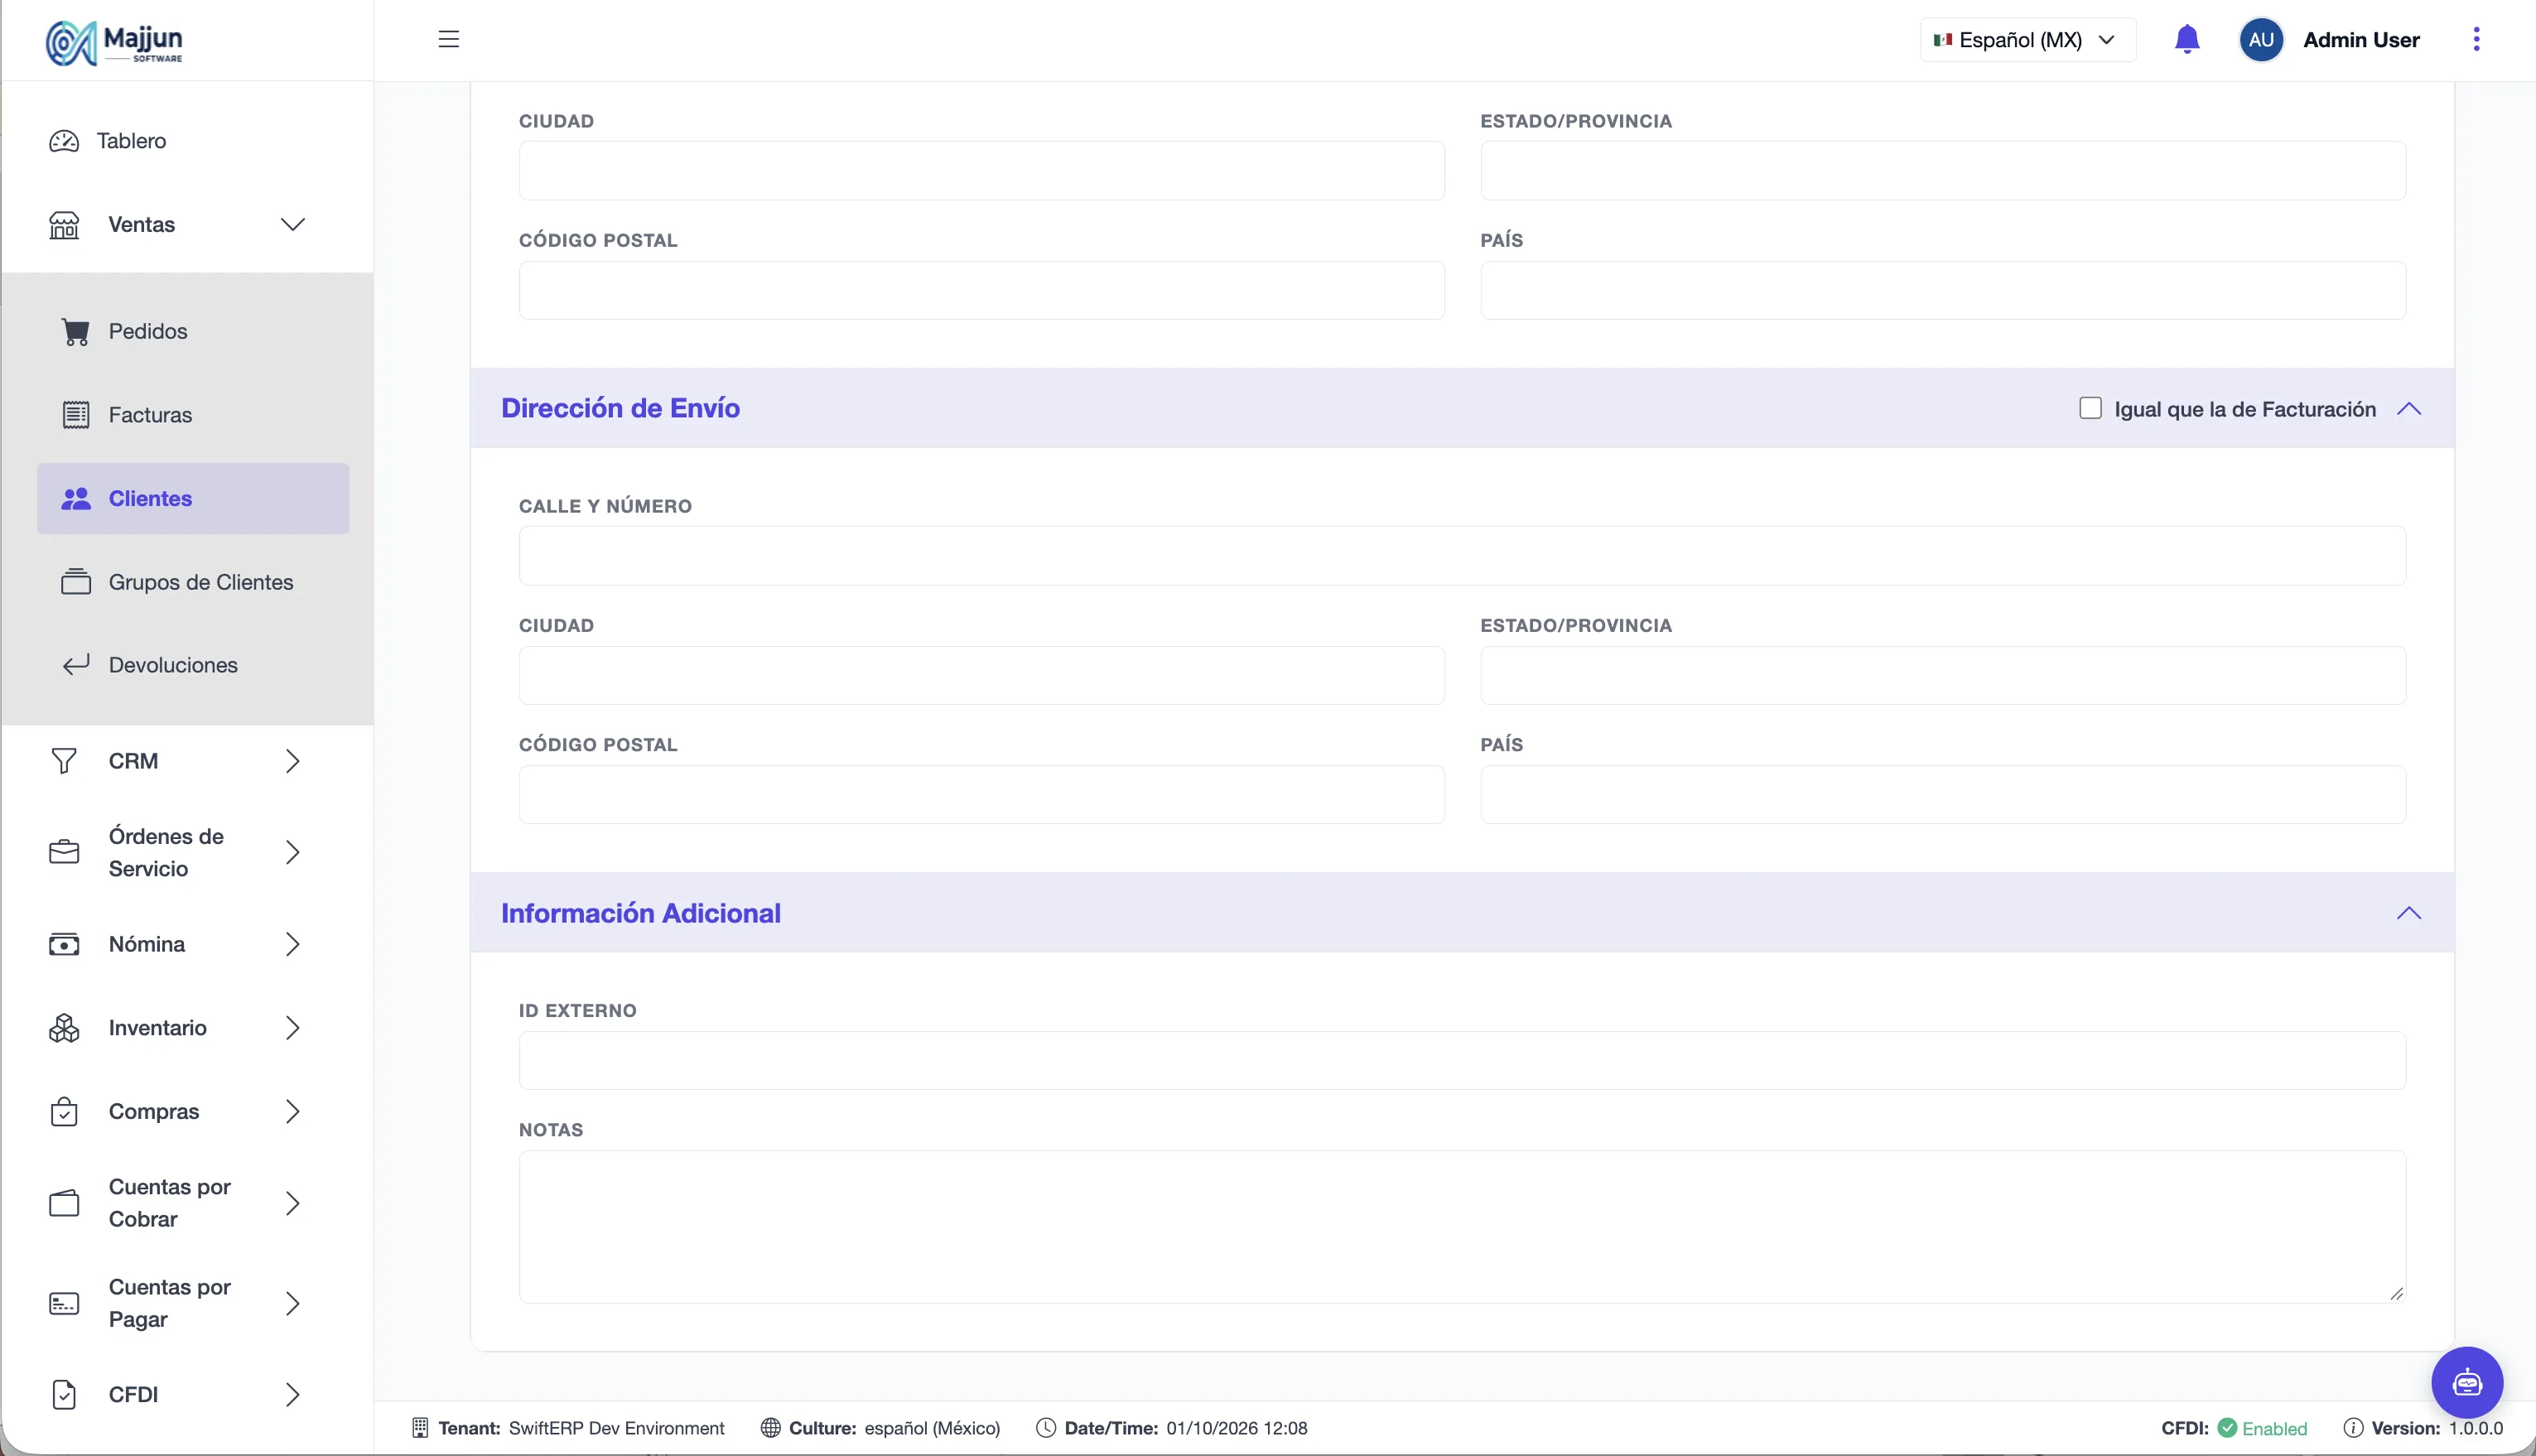
Task: Click the shipping Calle y Número field
Action: coord(1462,556)
